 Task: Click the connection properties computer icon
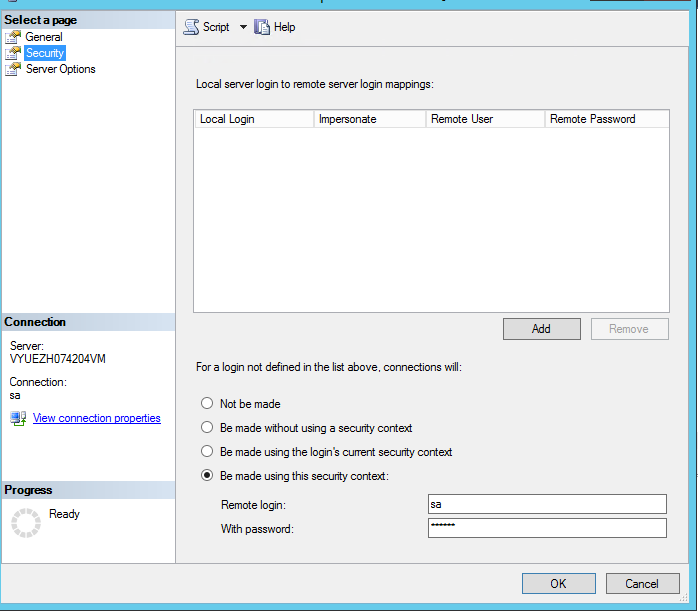(18, 418)
